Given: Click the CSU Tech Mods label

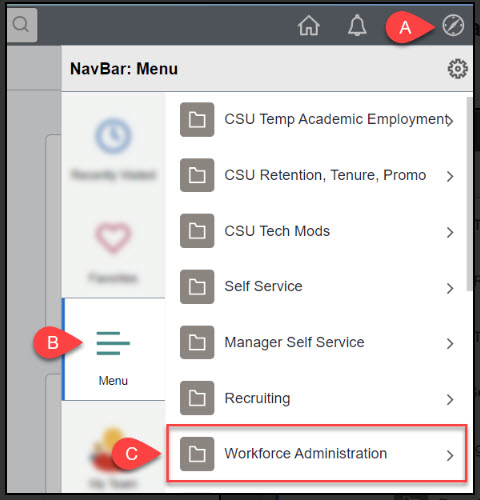Looking at the screenshot, I should [277, 231].
